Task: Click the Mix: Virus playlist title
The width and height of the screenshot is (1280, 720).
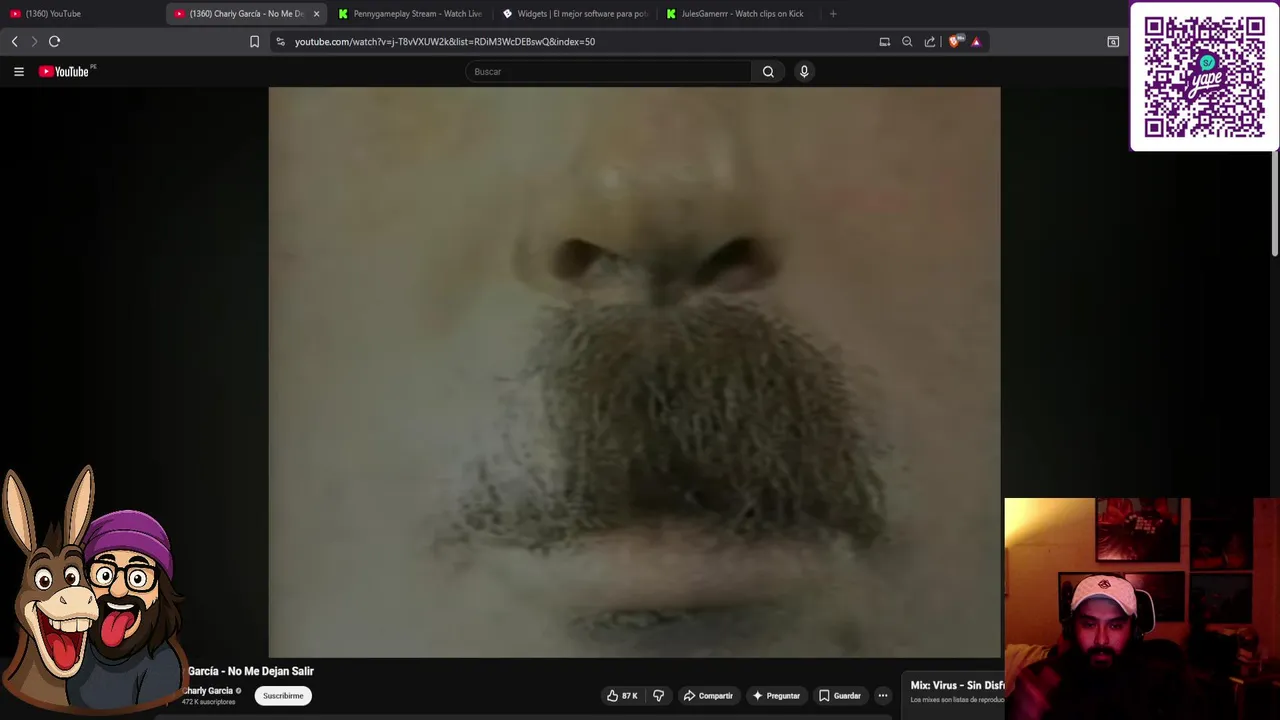Action: [x=957, y=685]
